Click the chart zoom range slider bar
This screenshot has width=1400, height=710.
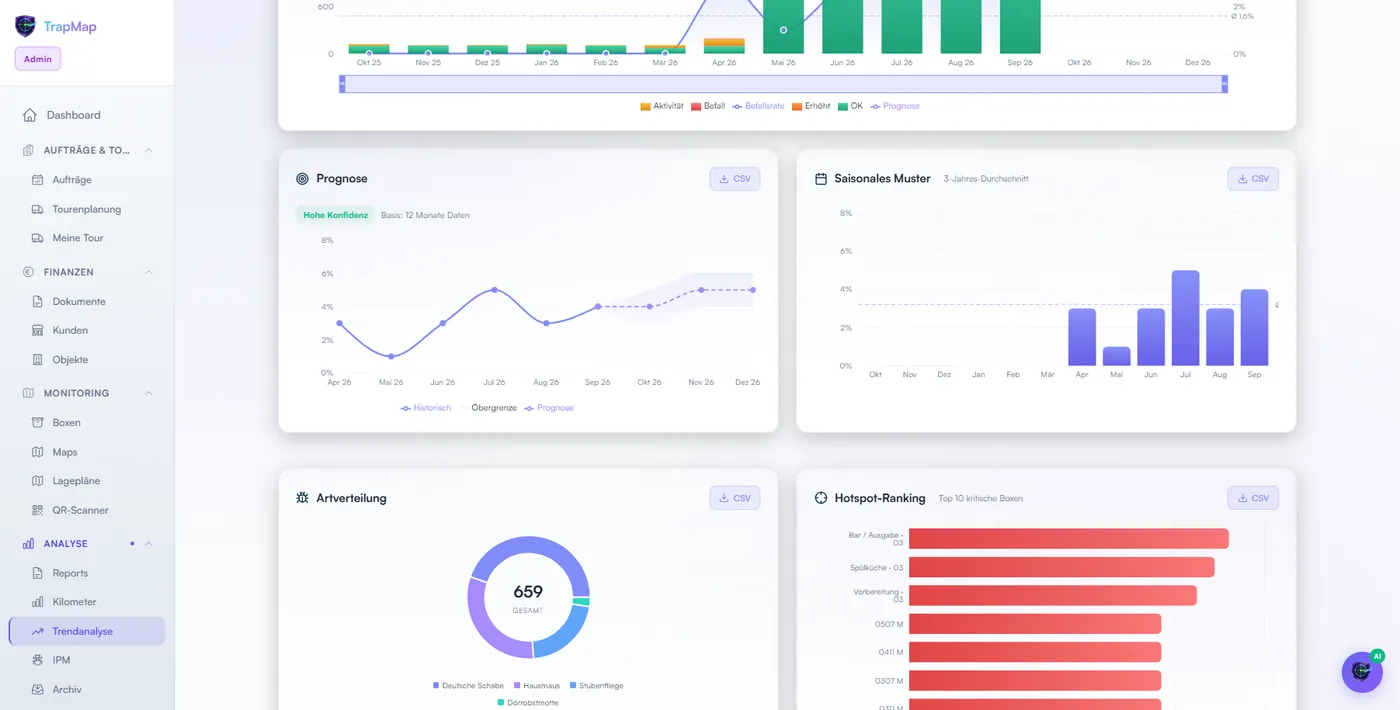(x=783, y=84)
